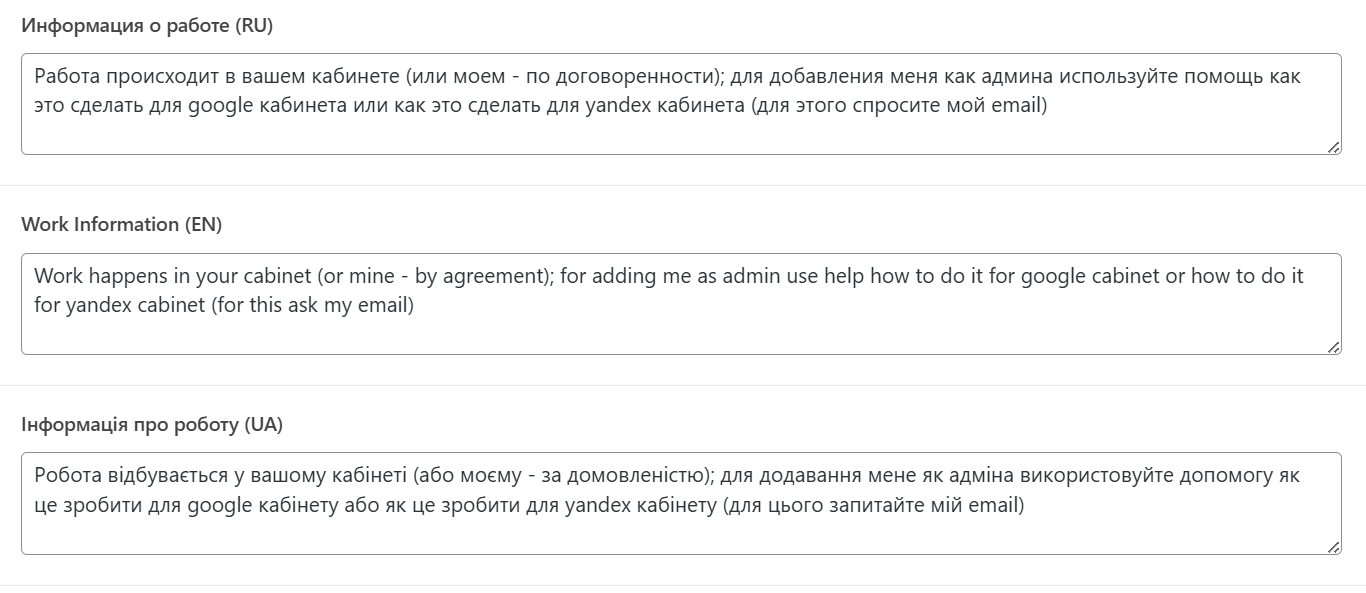The image size is (1366, 593).
Task: Click the 'Інформація про роботу (UA)' label
Action: [152, 425]
